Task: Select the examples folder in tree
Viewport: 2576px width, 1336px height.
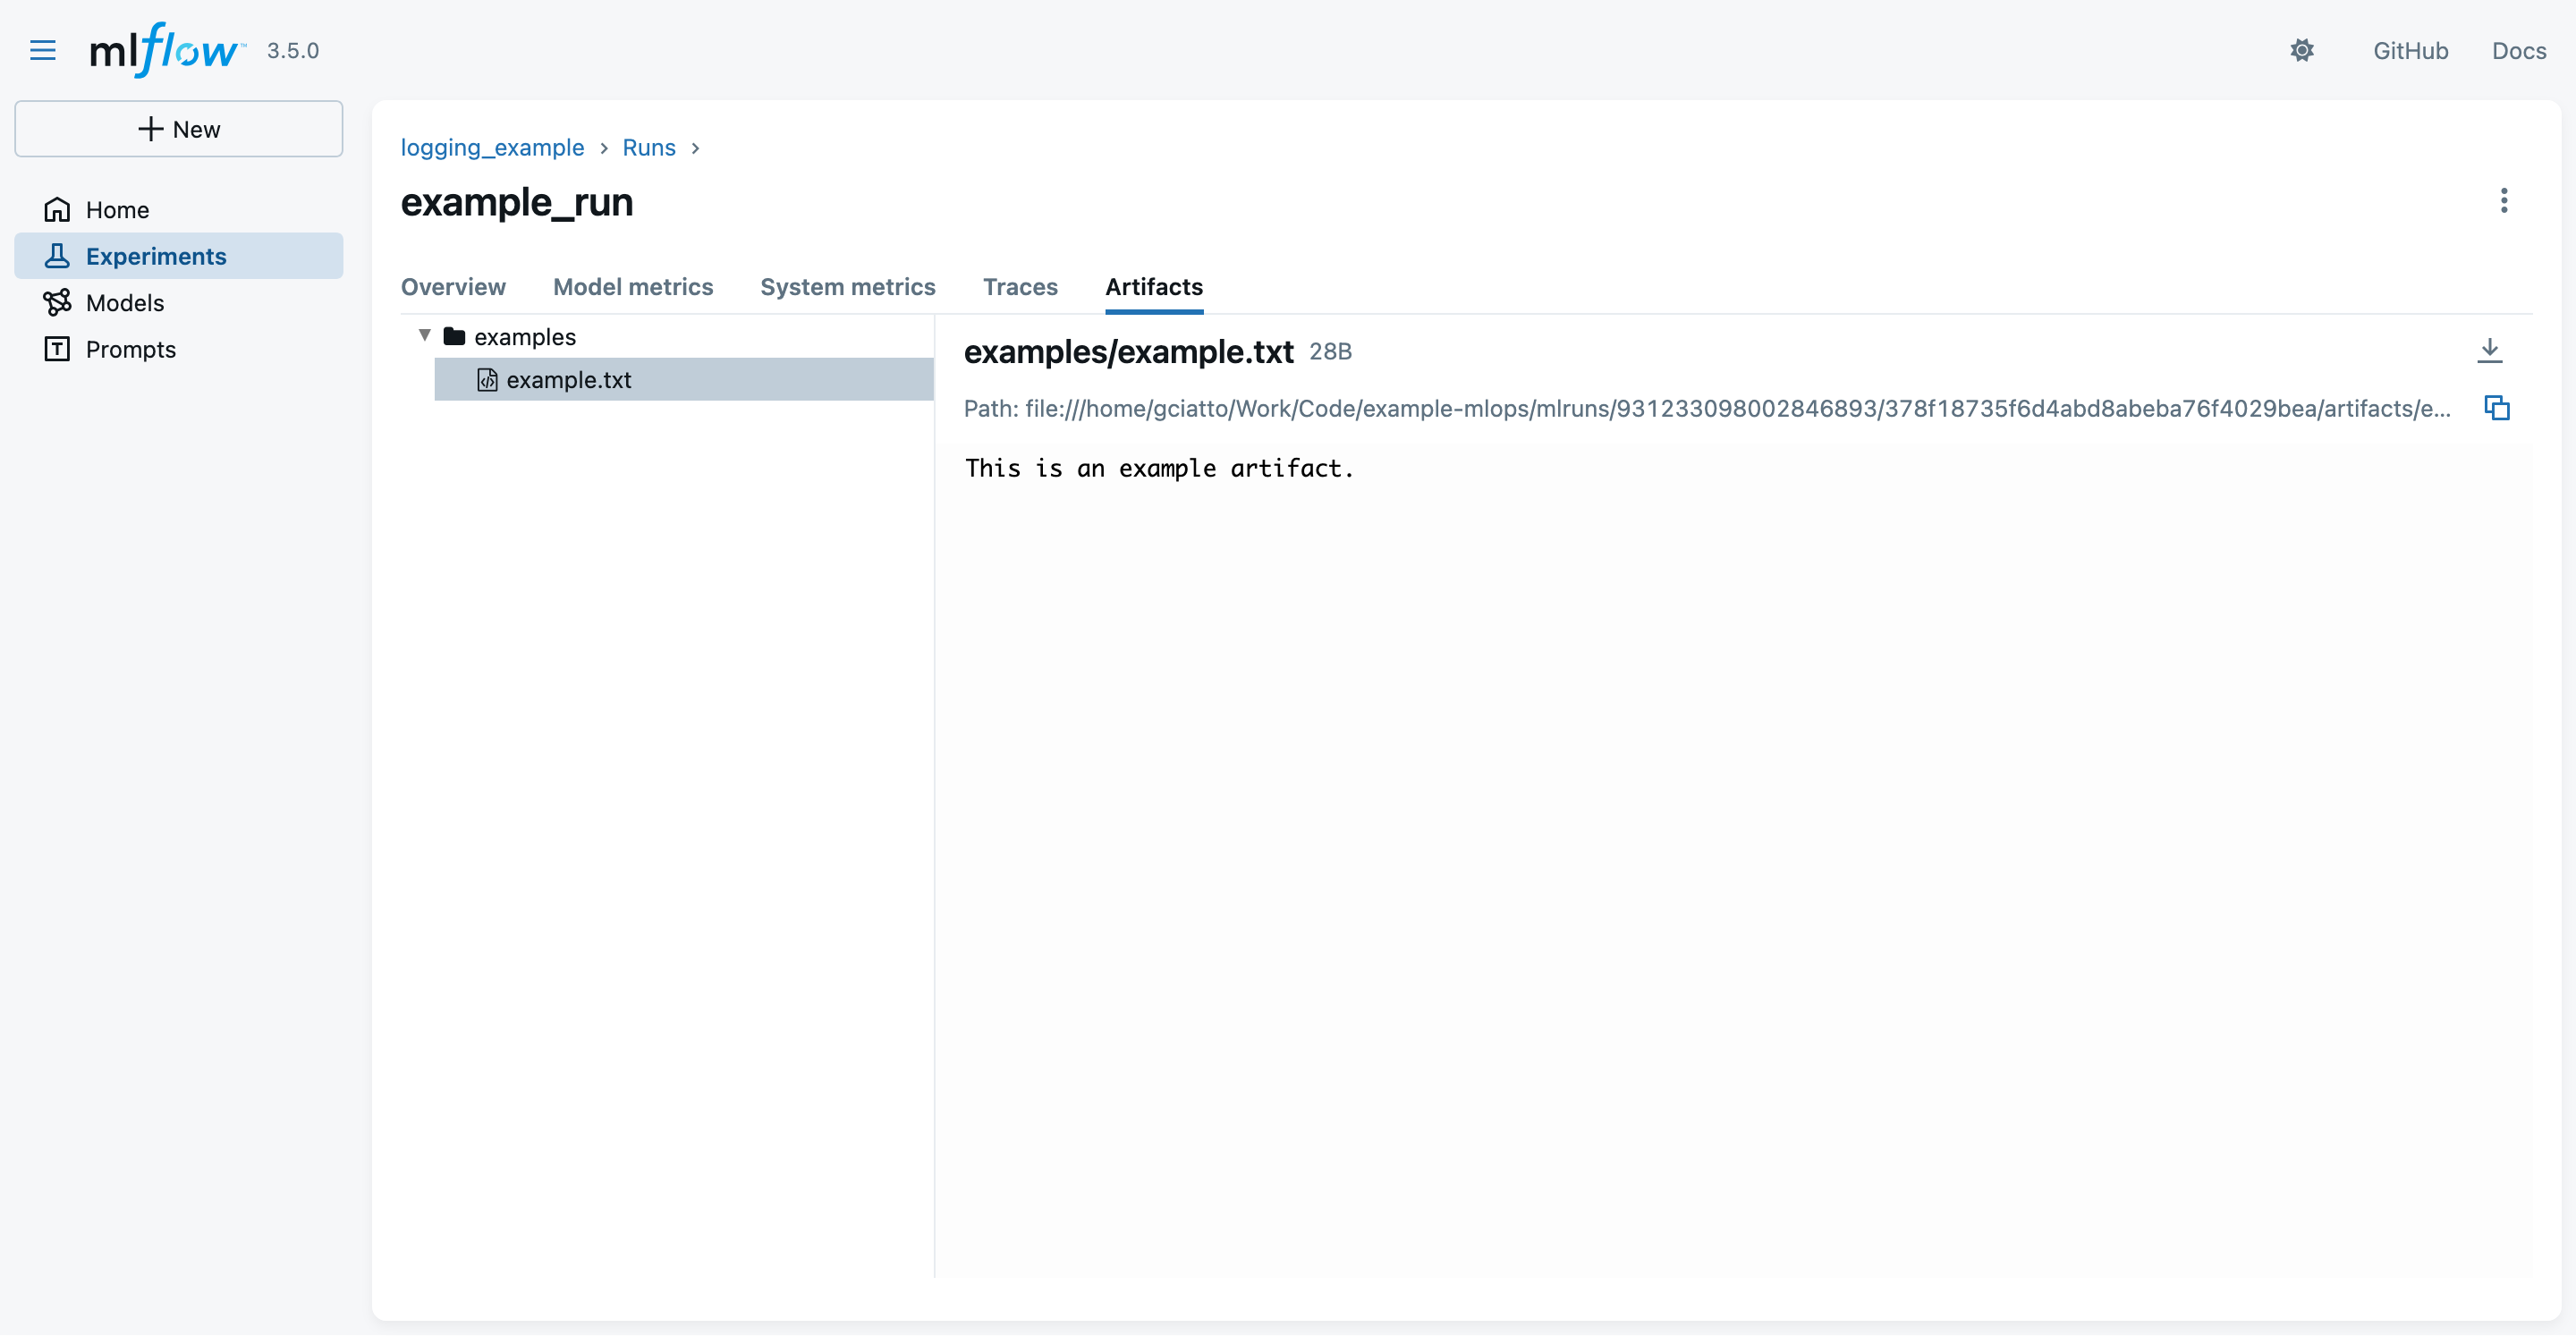Action: [x=524, y=337]
